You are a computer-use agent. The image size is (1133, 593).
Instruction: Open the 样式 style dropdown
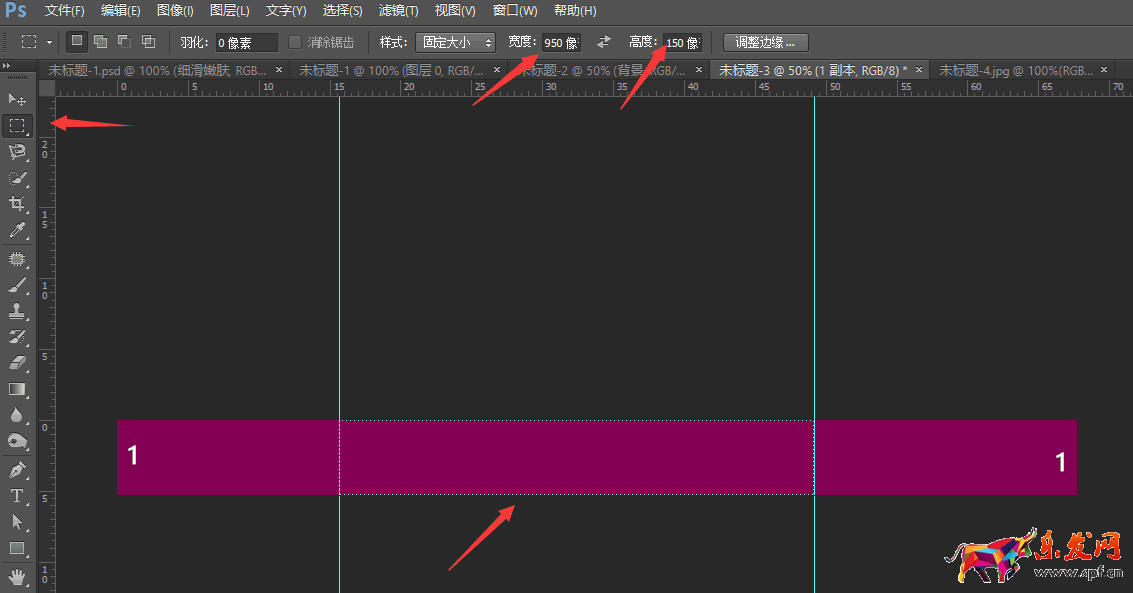click(455, 42)
